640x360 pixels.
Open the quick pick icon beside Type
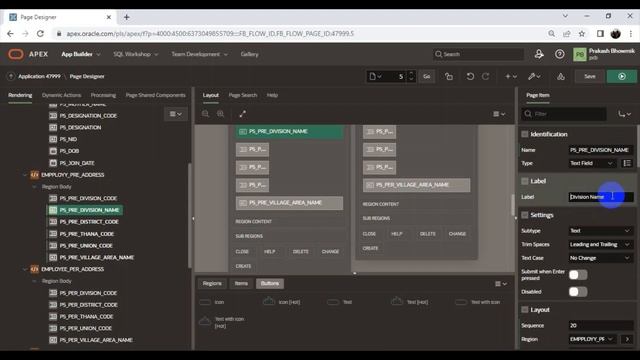click(627, 163)
